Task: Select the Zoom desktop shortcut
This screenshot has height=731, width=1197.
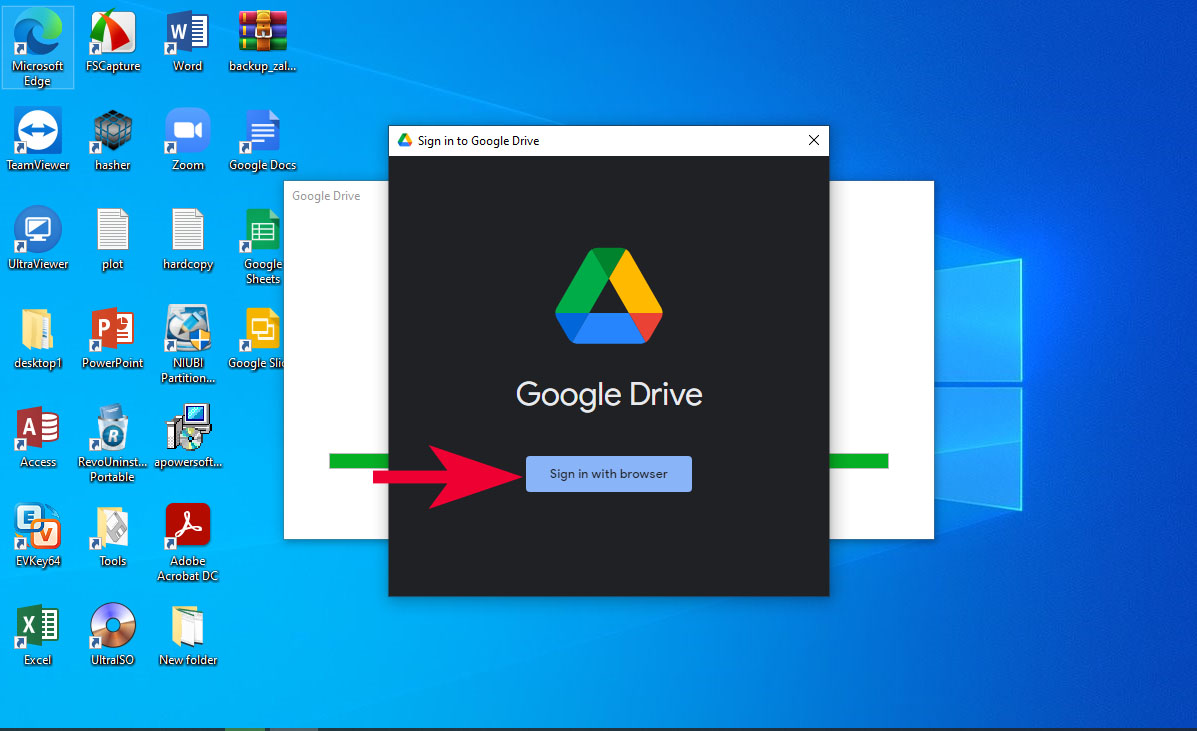Action: [188, 140]
